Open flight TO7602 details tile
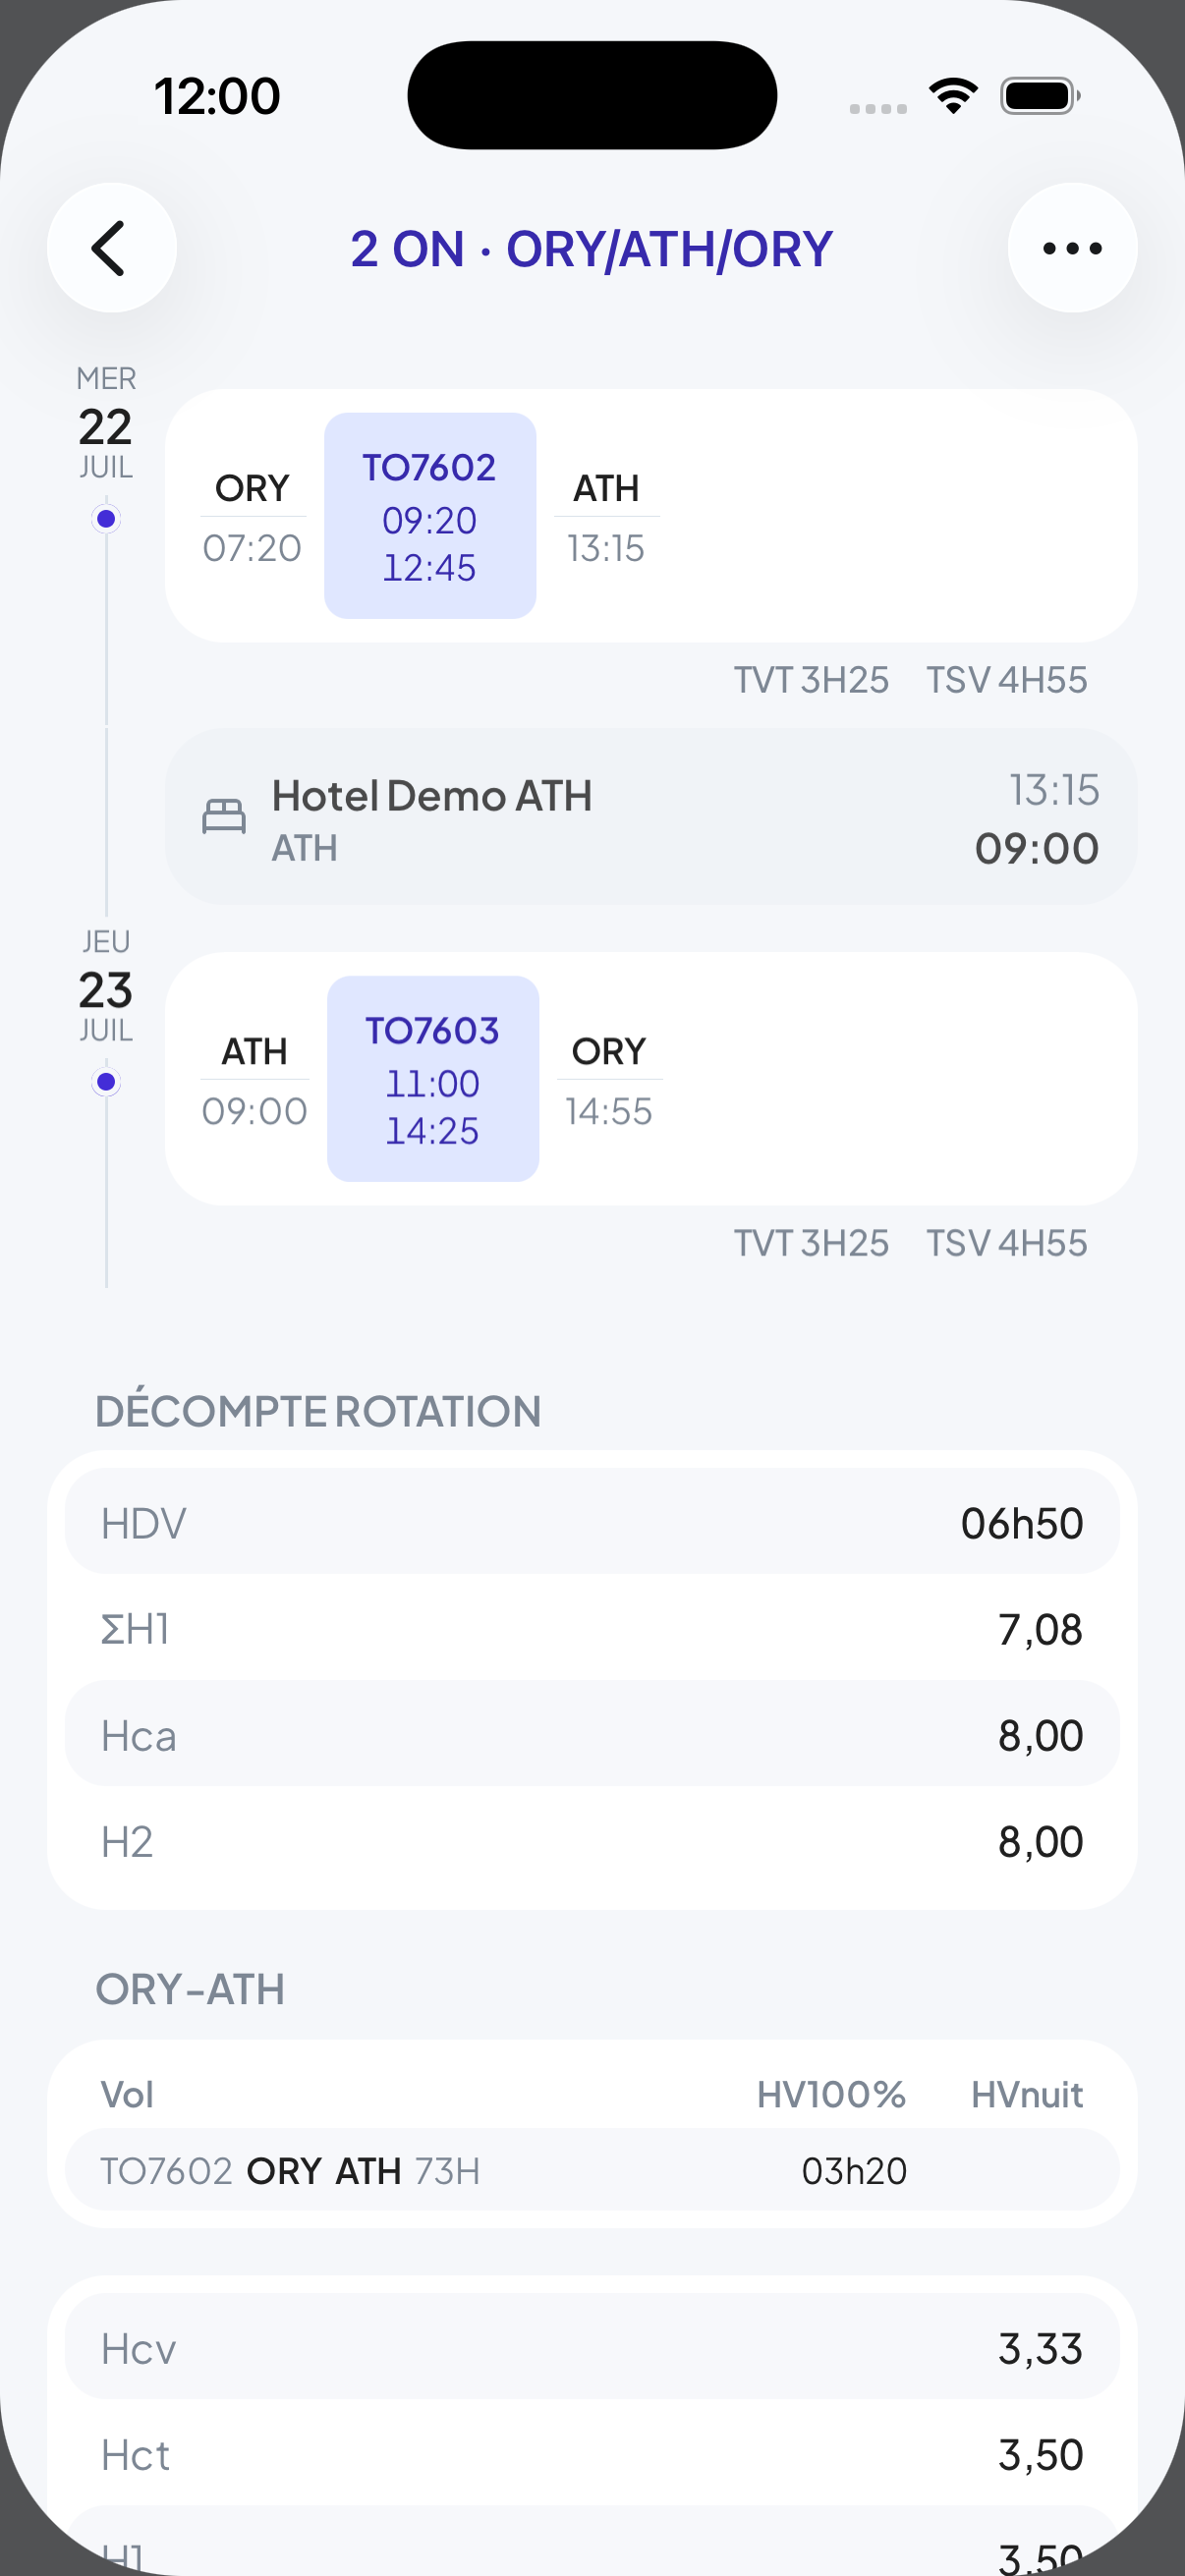The image size is (1185, 2576). 430,516
